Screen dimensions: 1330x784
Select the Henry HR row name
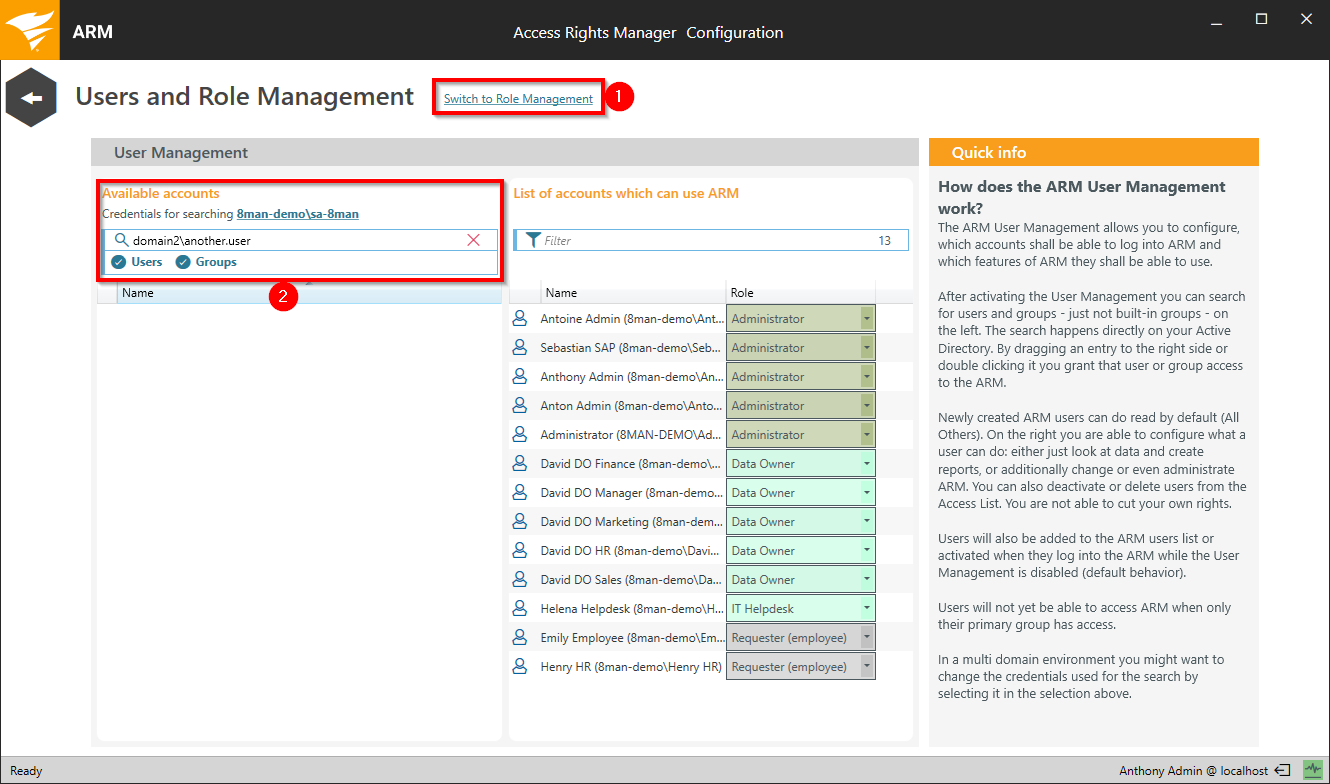[x=631, y=667]
